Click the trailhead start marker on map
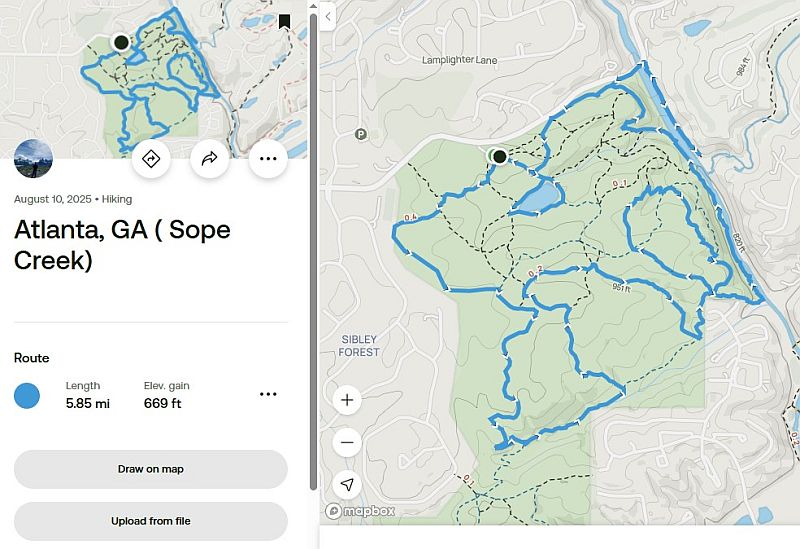This screenshot has height=549, width=800. (498, 156)
